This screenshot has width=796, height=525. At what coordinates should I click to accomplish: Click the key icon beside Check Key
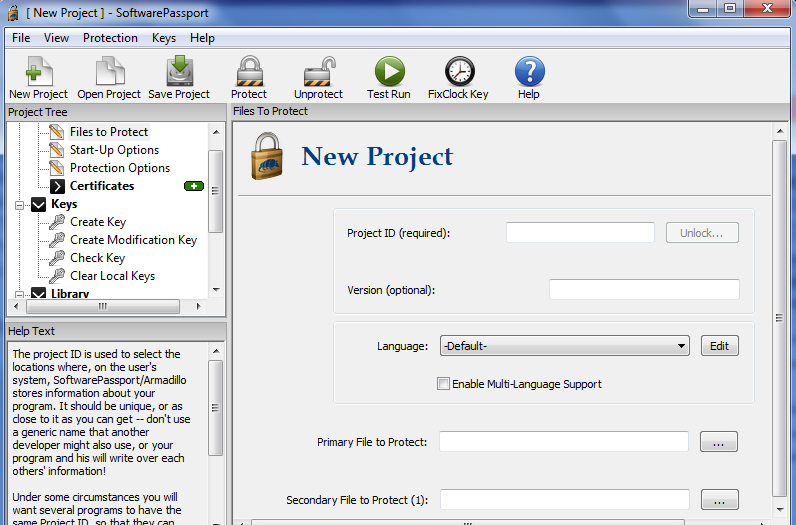pos(57,258)
